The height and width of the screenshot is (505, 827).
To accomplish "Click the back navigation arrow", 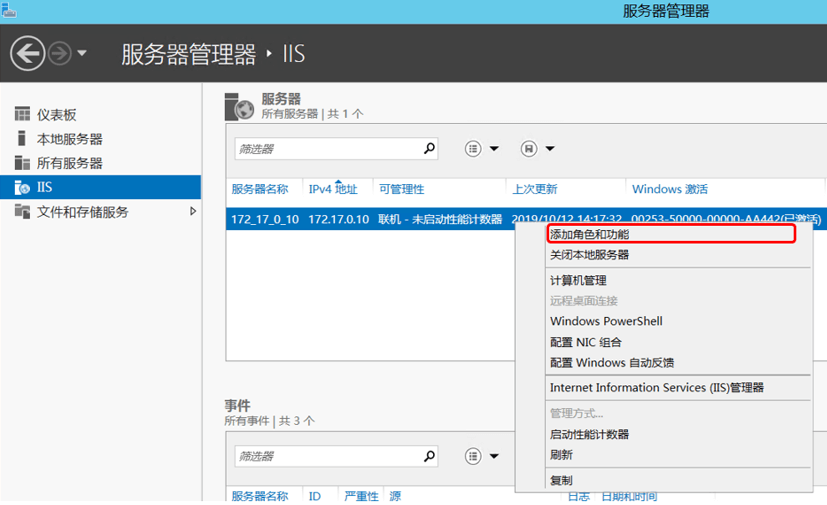I will 27,53.
